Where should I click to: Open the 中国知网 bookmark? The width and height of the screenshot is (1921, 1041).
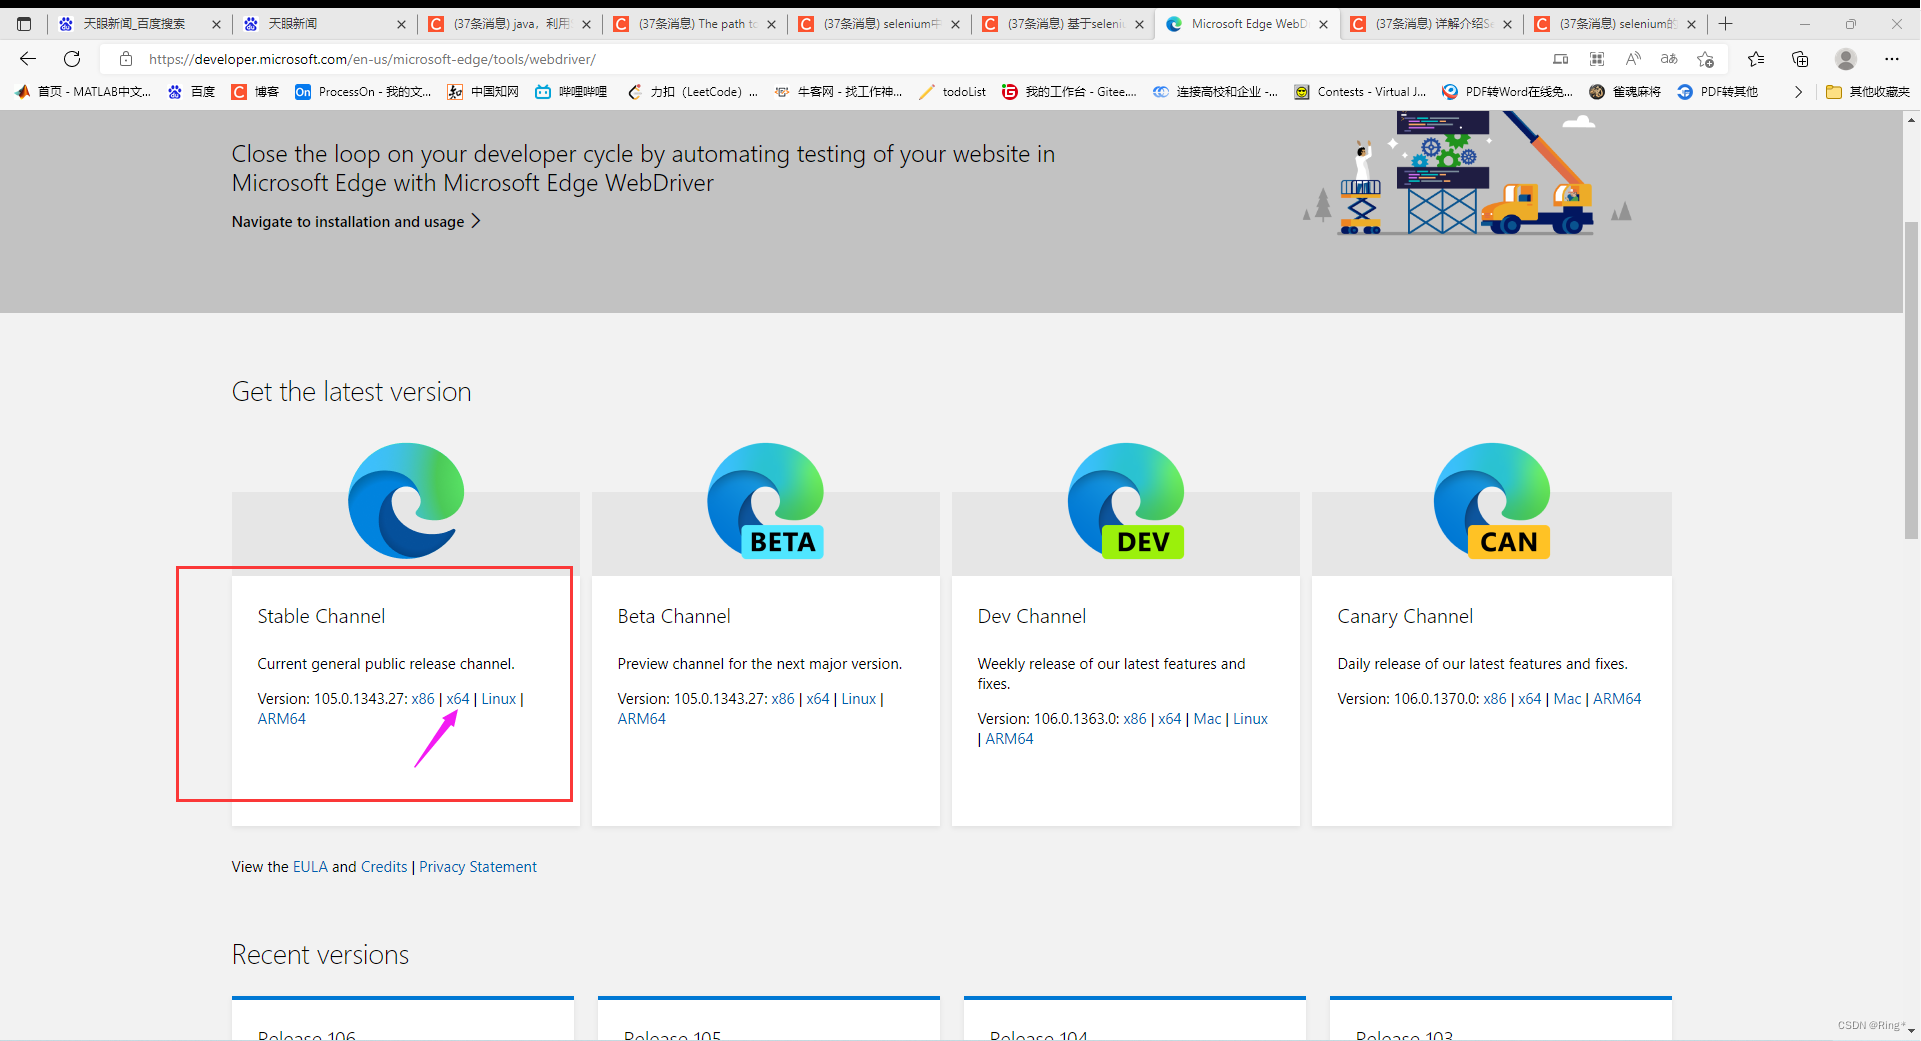tap(483, 92)
